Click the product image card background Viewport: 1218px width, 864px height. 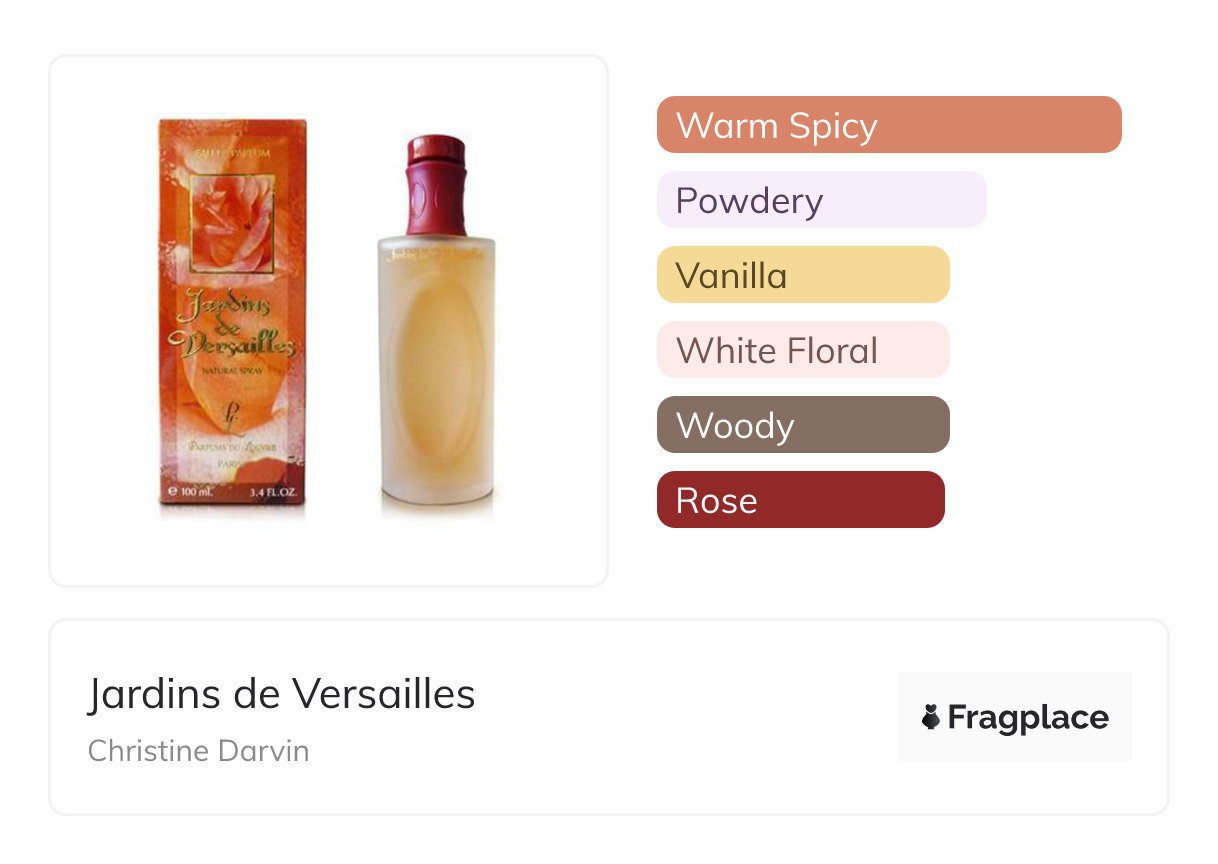(329, 321)
